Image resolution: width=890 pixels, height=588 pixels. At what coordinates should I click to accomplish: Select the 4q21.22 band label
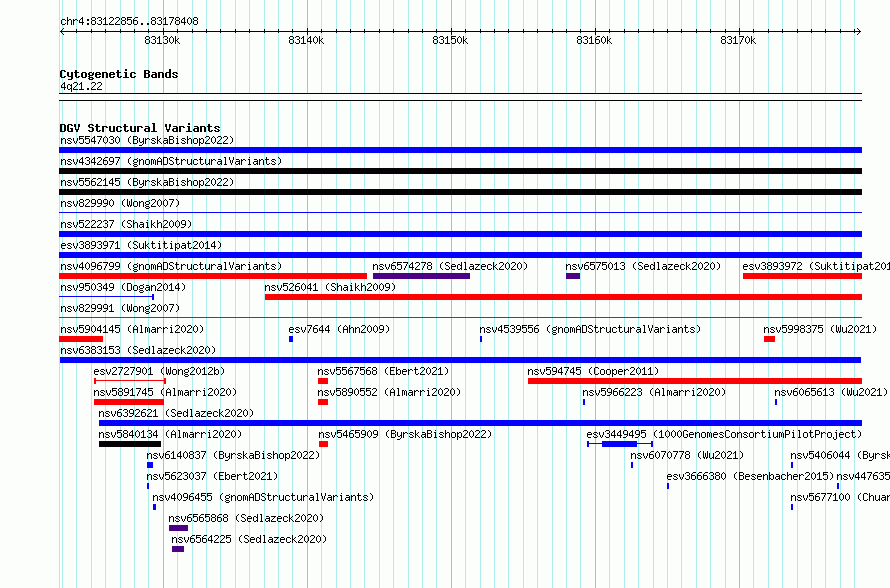[81, 87]
